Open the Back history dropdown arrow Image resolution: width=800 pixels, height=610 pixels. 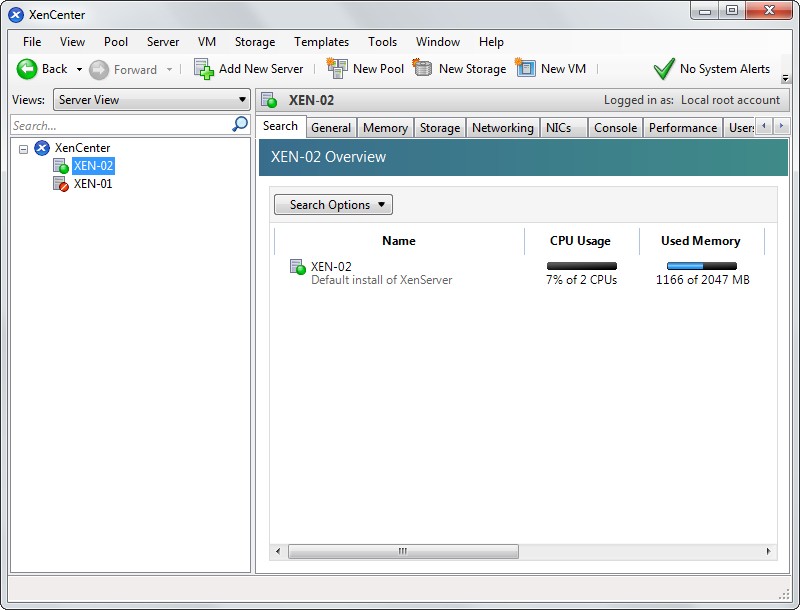point(79,69)
